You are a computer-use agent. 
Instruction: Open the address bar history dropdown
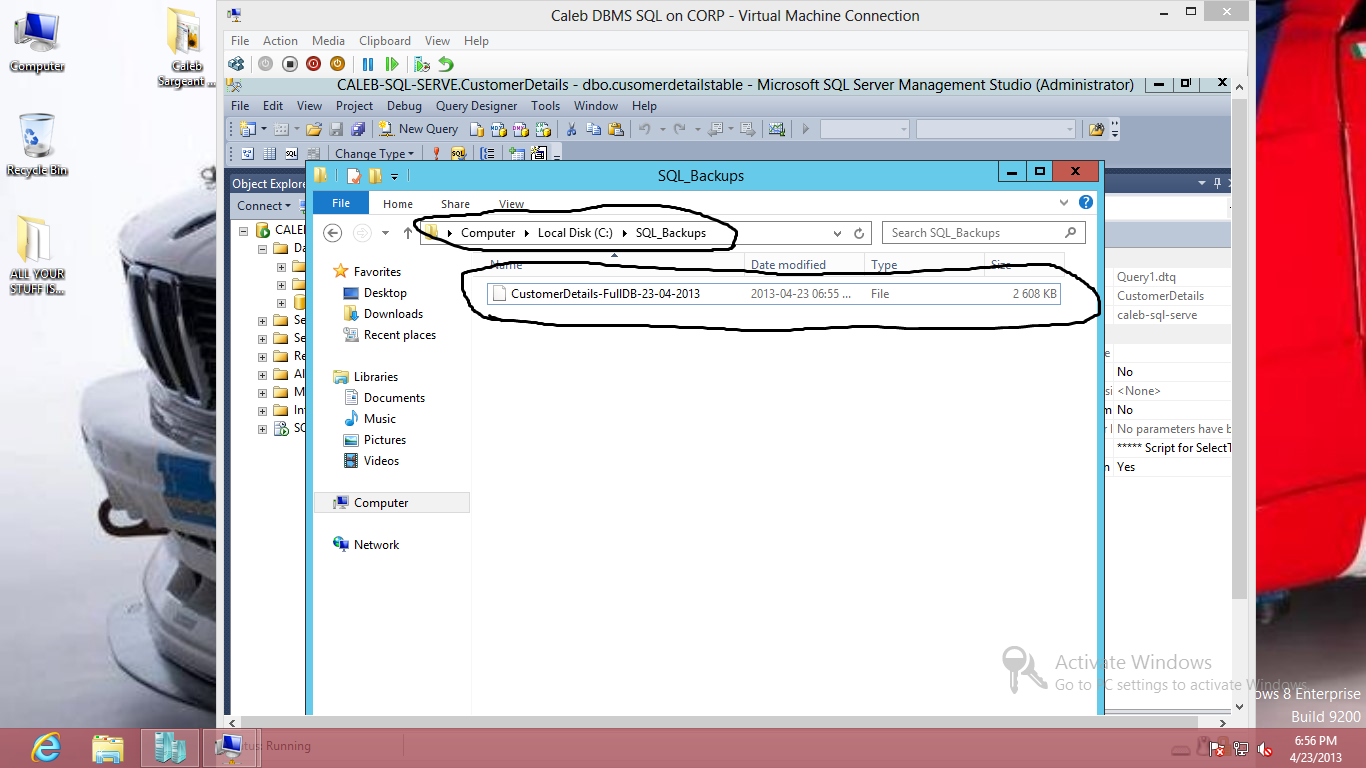coord(838,233)
